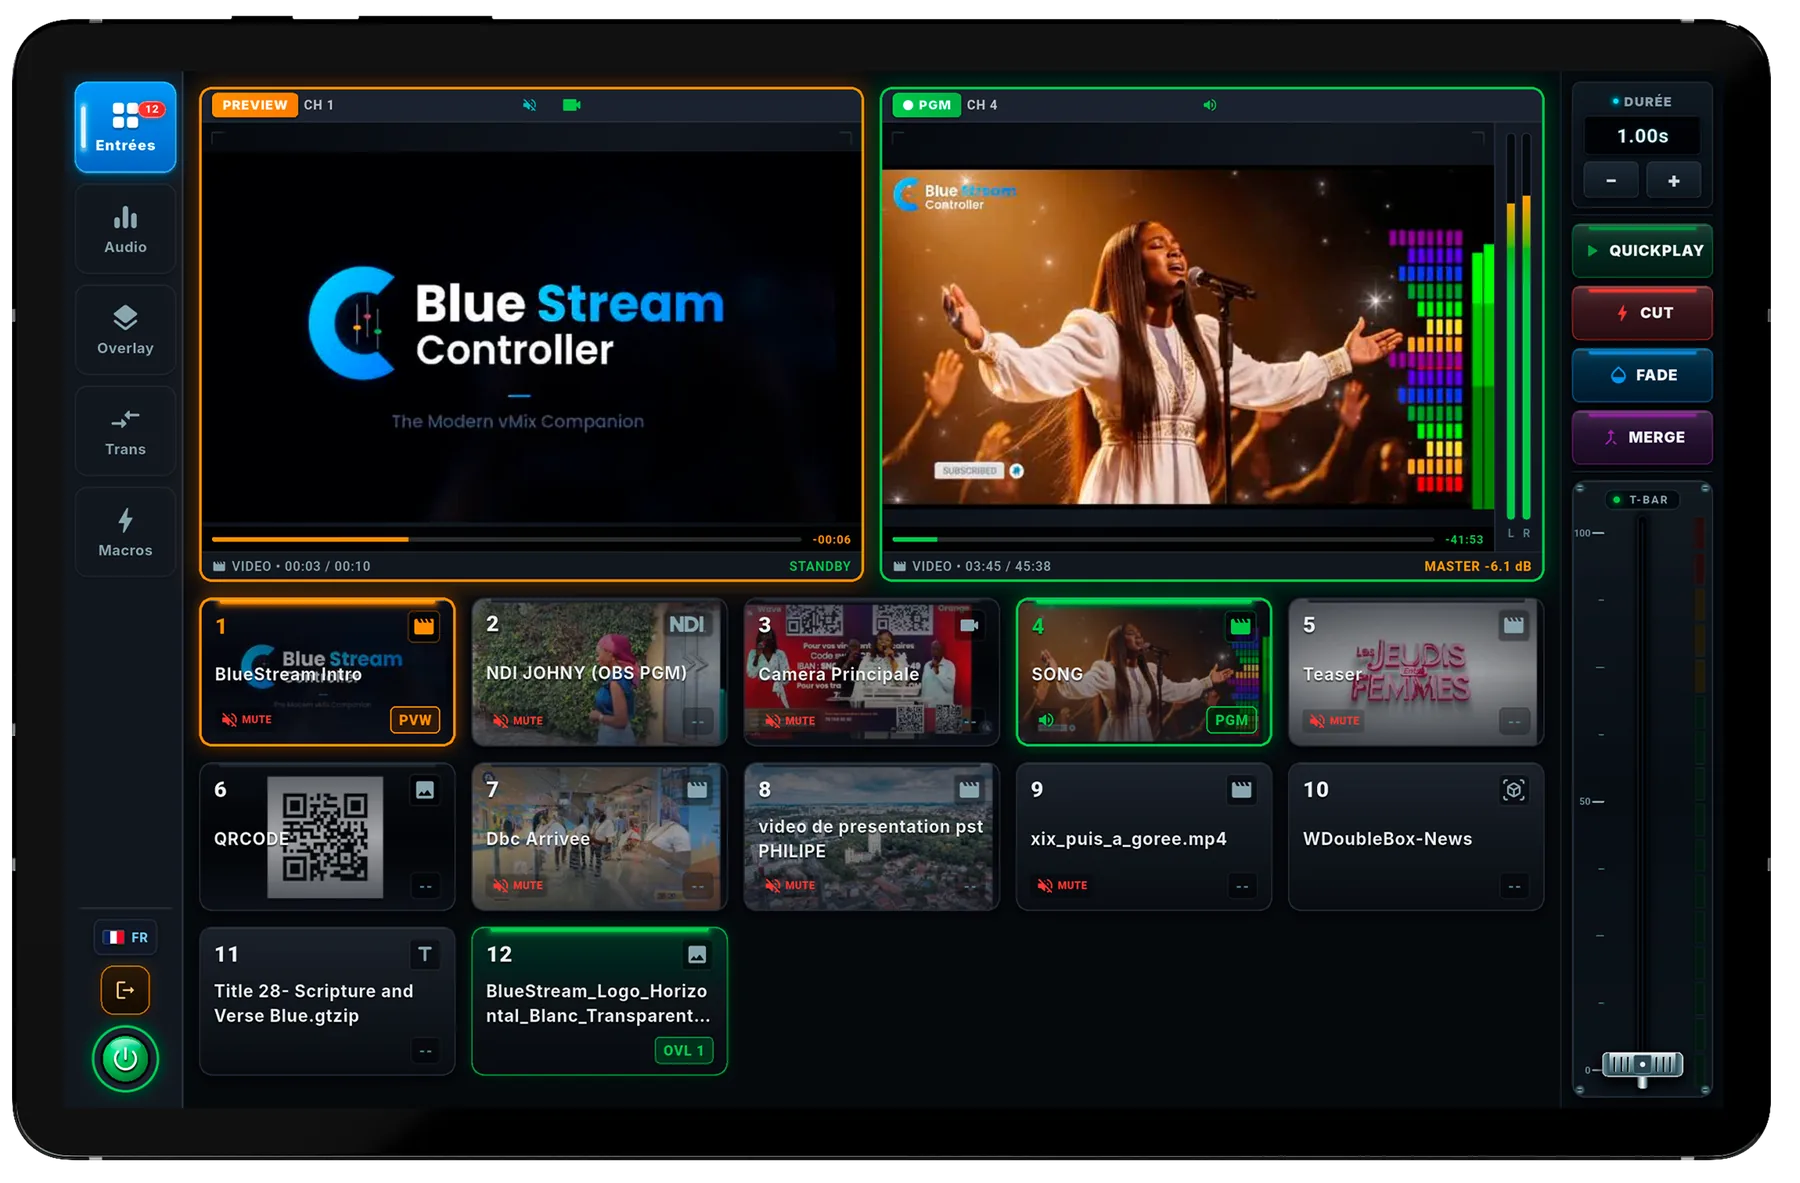Click OVL 1 badge on input 12
The height and width of the screenshot is (1183, 1800).
(684, 1050)
